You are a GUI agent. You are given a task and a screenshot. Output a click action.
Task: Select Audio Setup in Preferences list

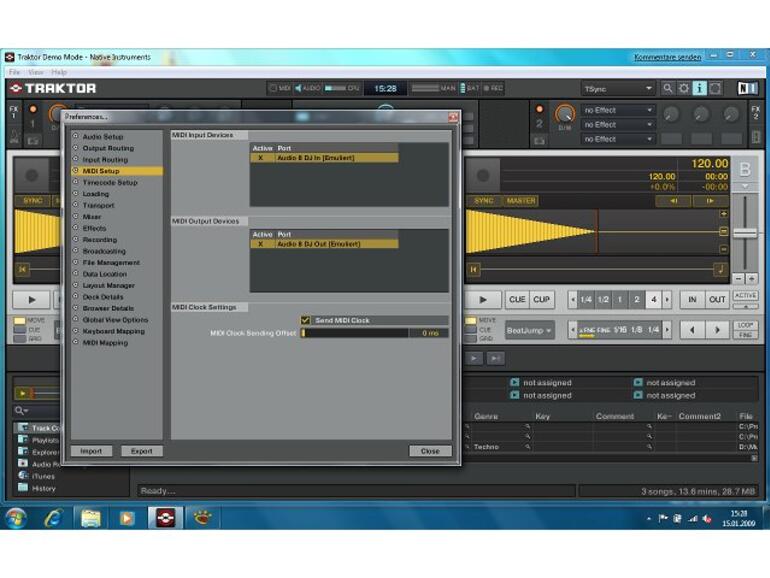[x=103, y=137]
